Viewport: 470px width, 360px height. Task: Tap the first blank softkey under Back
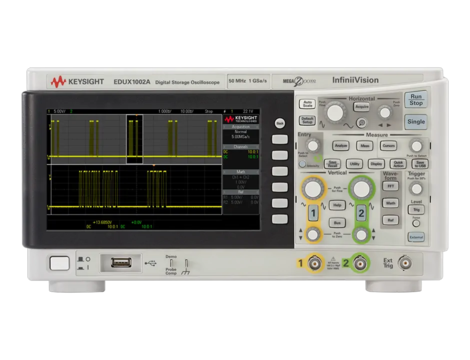(280, 139)
